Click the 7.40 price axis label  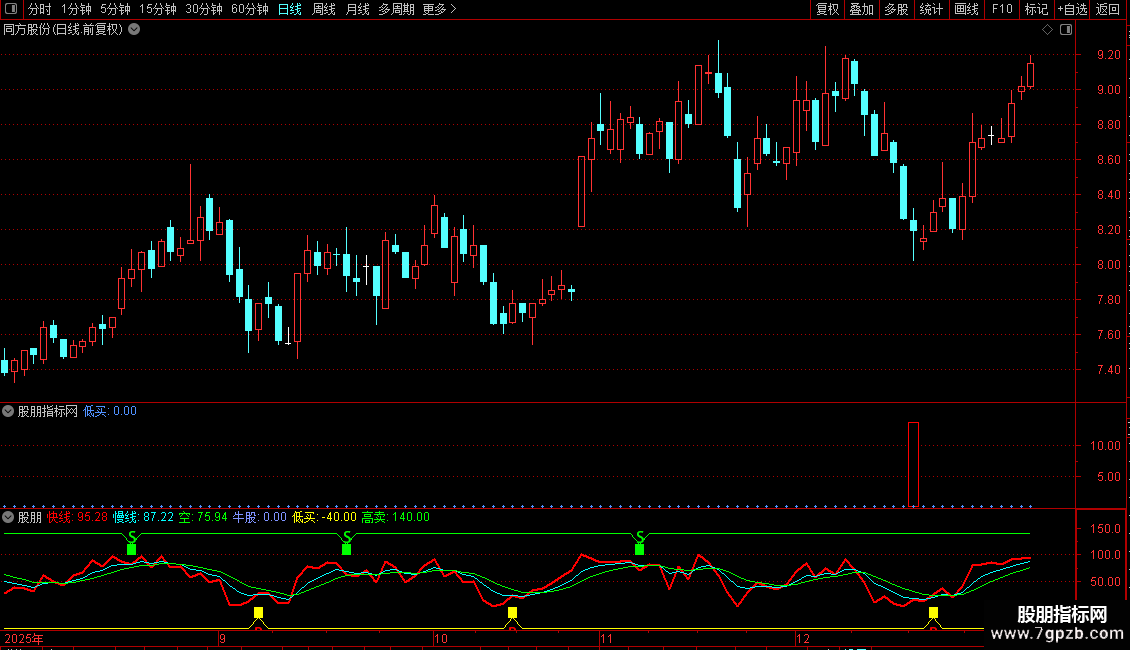pyautogui.click(x=1108, y=370)
